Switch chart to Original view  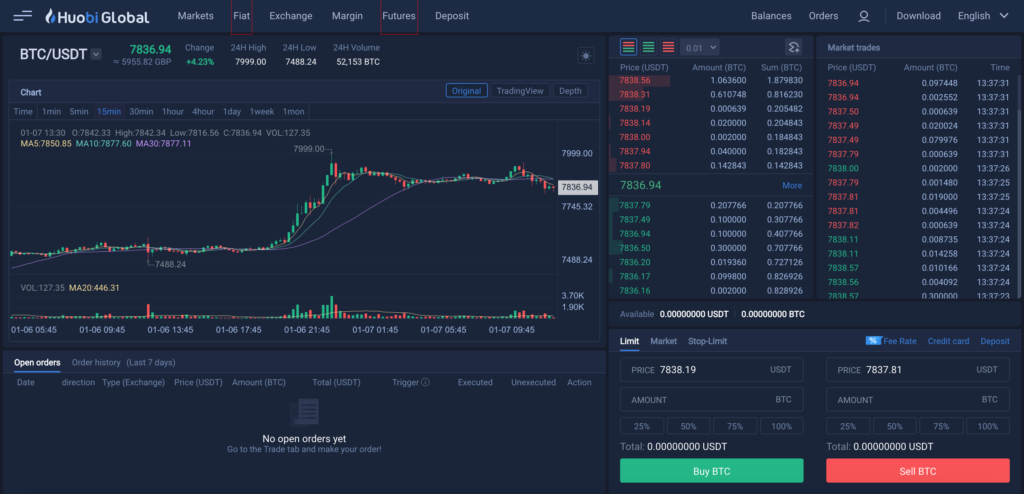[x=466, y=91]
